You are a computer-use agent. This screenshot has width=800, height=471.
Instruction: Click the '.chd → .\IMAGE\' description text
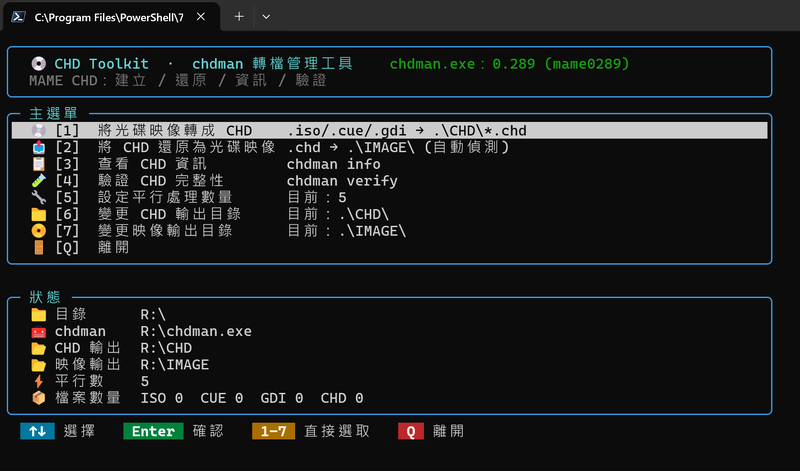pos(350,147)
